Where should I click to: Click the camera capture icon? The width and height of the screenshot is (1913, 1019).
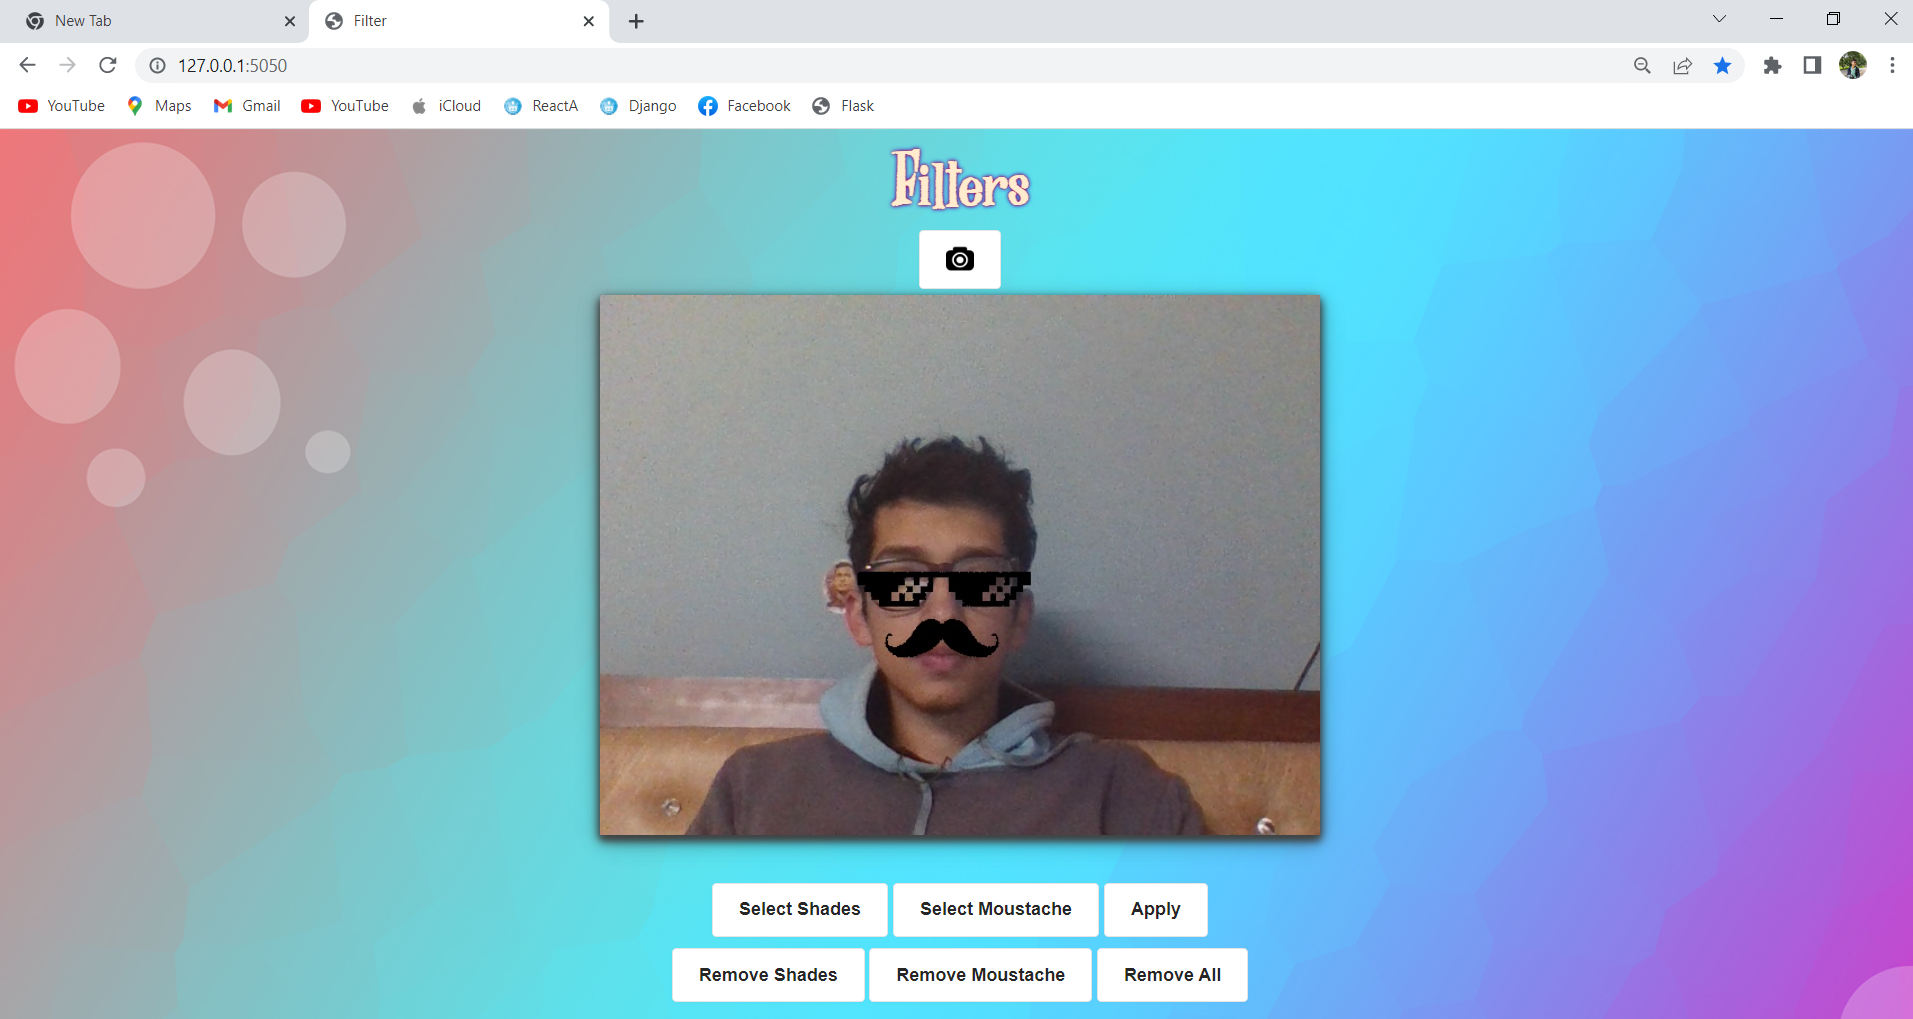959,259
